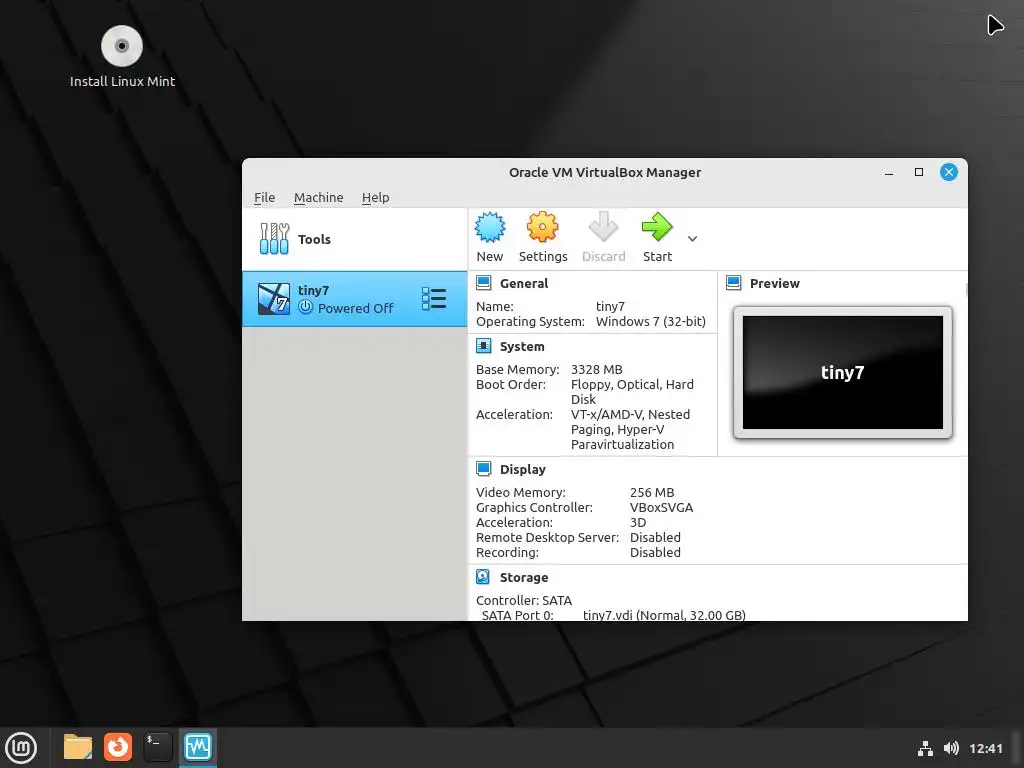
Task: Open the Tools pane icon
Action: point(274,239)
